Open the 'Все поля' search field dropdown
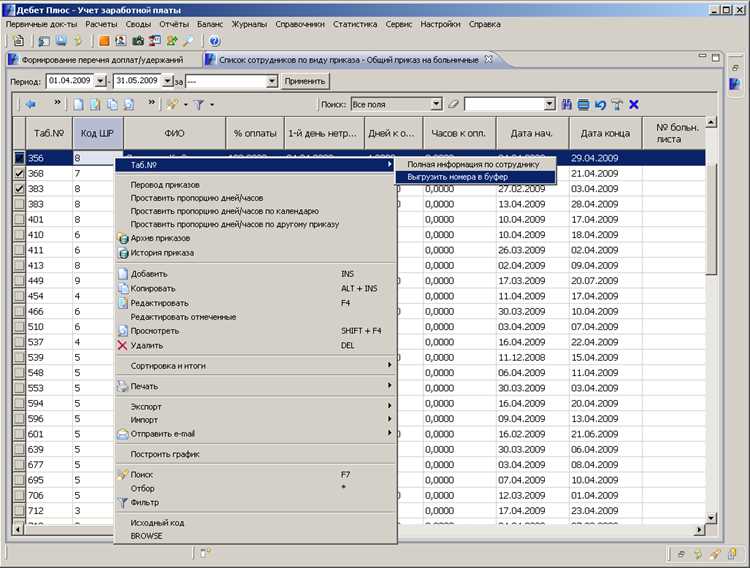 click(436, 104)
